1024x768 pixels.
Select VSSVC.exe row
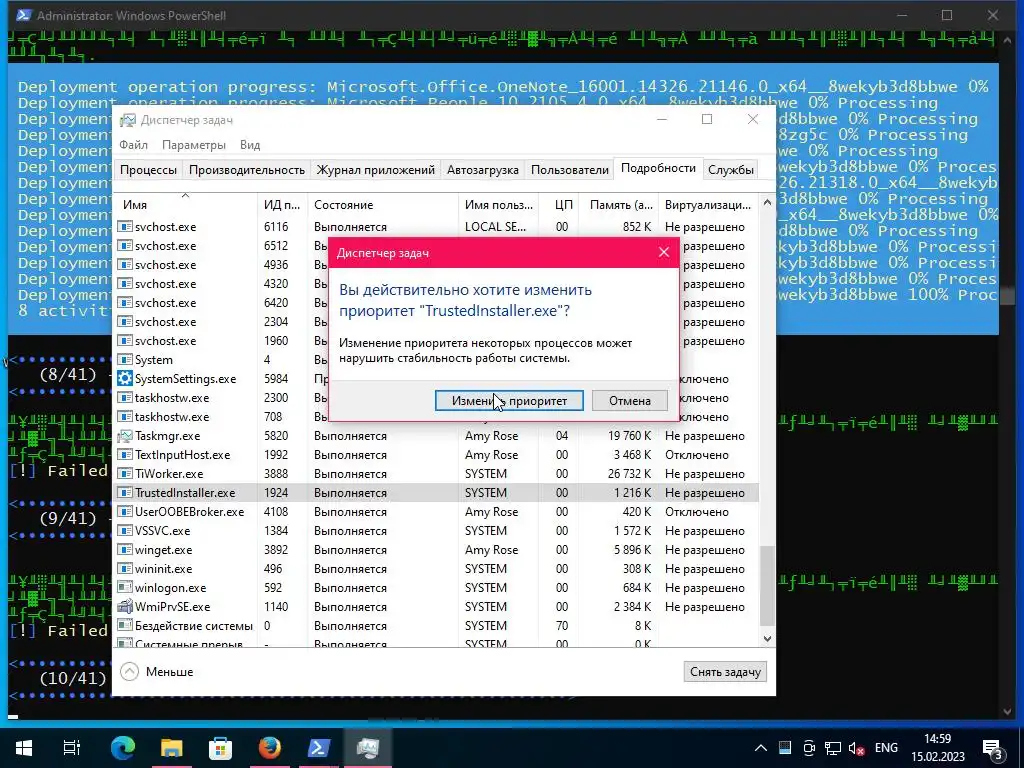436,530
